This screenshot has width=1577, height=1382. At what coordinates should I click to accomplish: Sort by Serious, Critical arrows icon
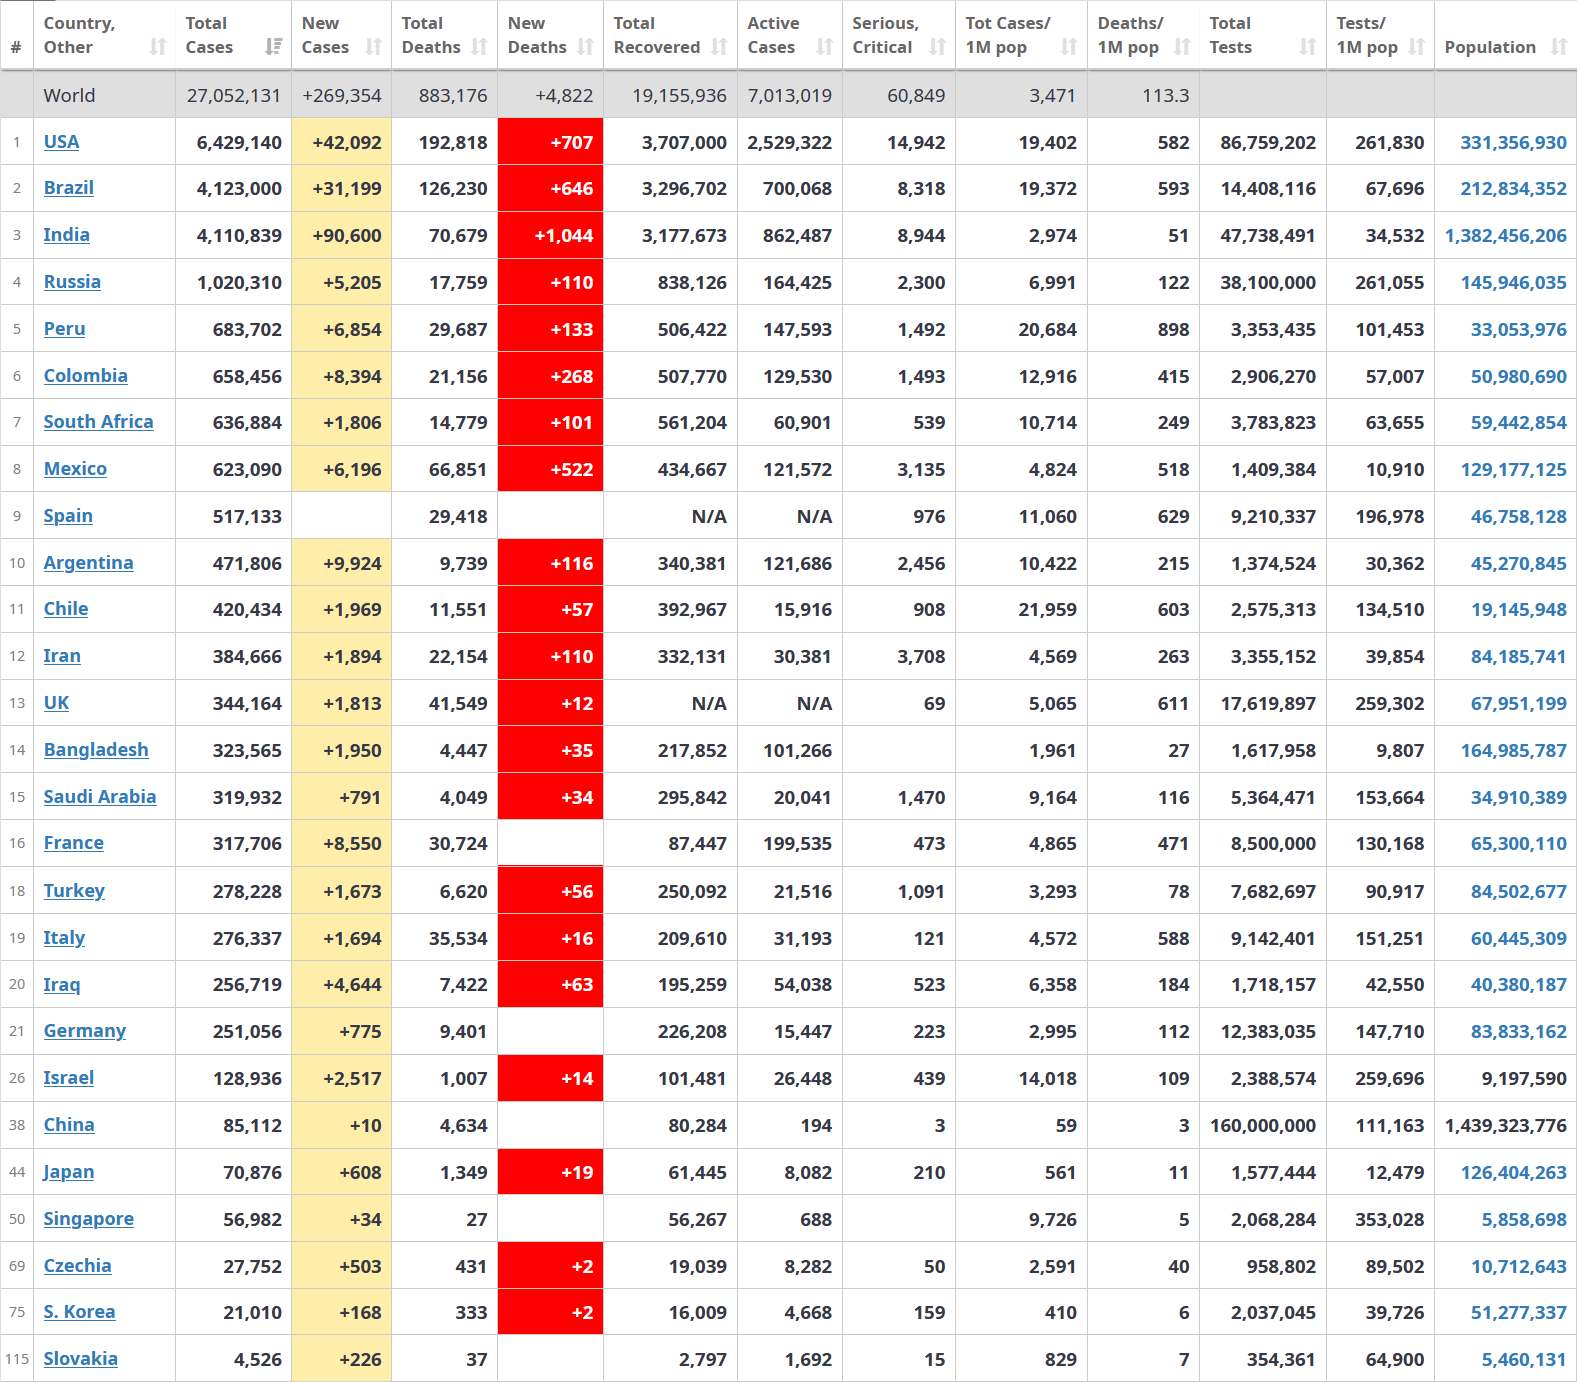point(937,47)
